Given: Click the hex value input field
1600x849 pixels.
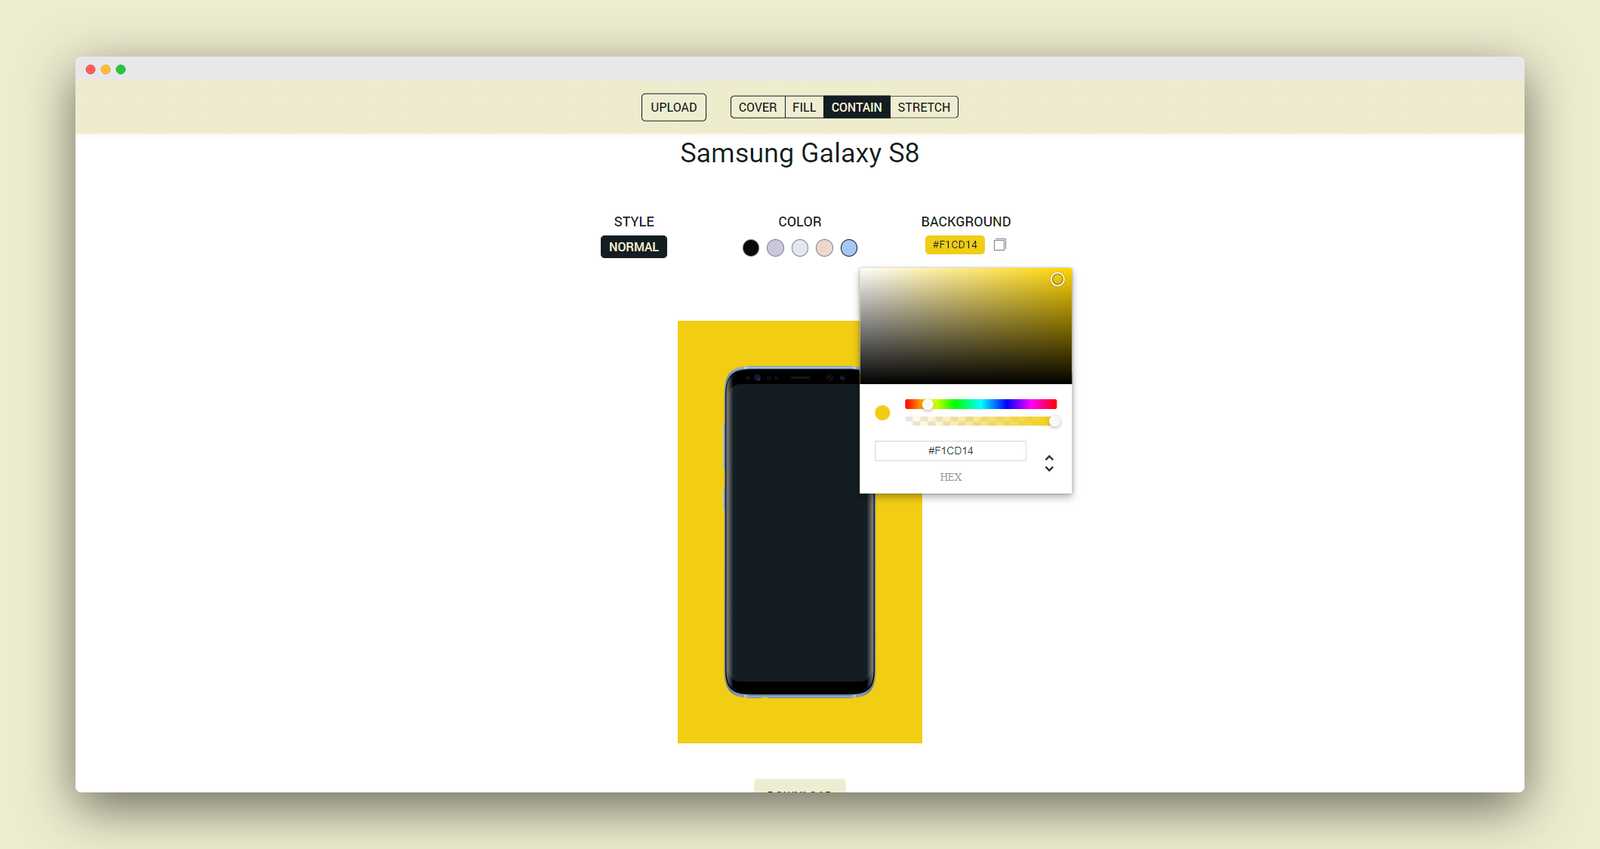Looking at the screenshot, I should point(950,451).
